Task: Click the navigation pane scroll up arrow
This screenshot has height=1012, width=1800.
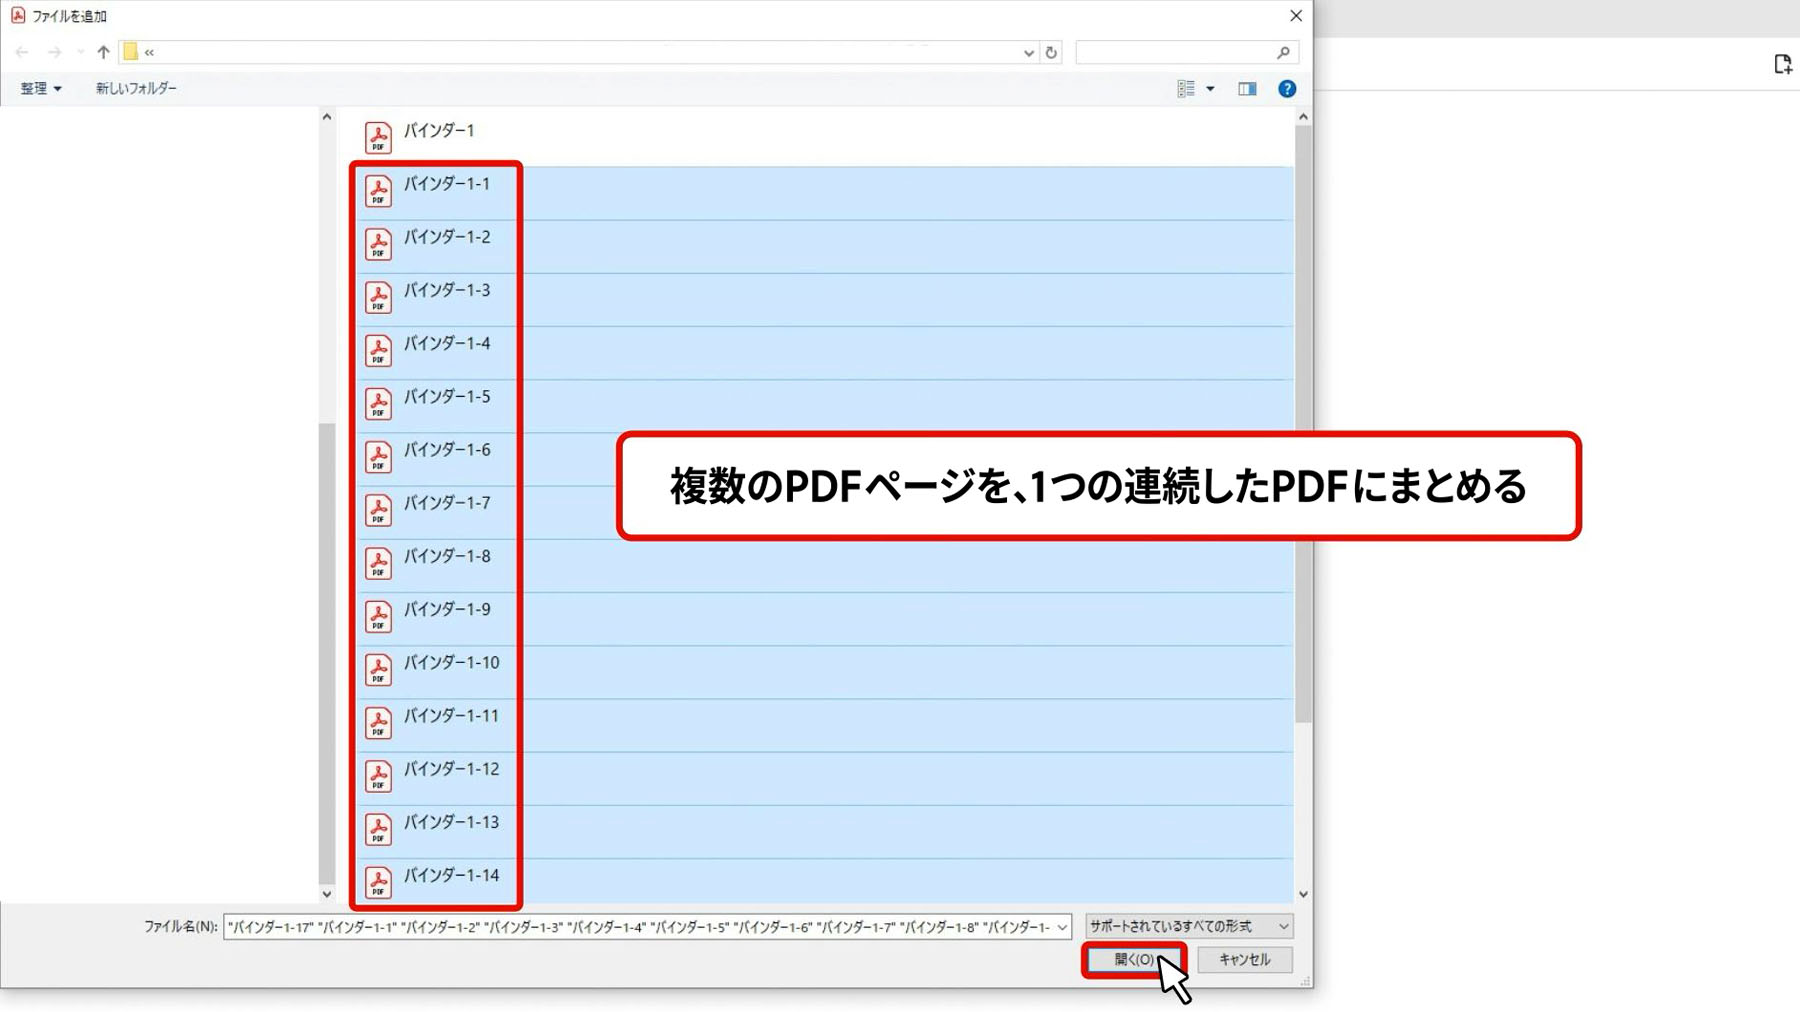Action: point(327,117)
